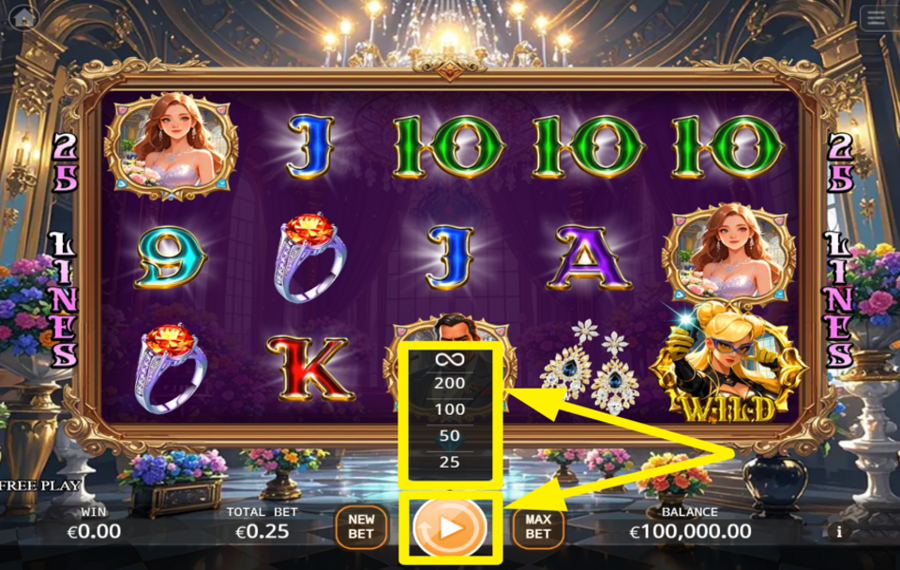This screenshot has height=570, width=900.
Task: Click the home icon
Action: pos(24,17)
